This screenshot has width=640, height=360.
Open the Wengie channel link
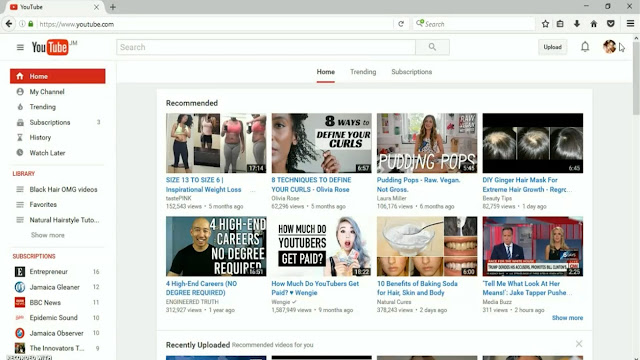[281, 302]
